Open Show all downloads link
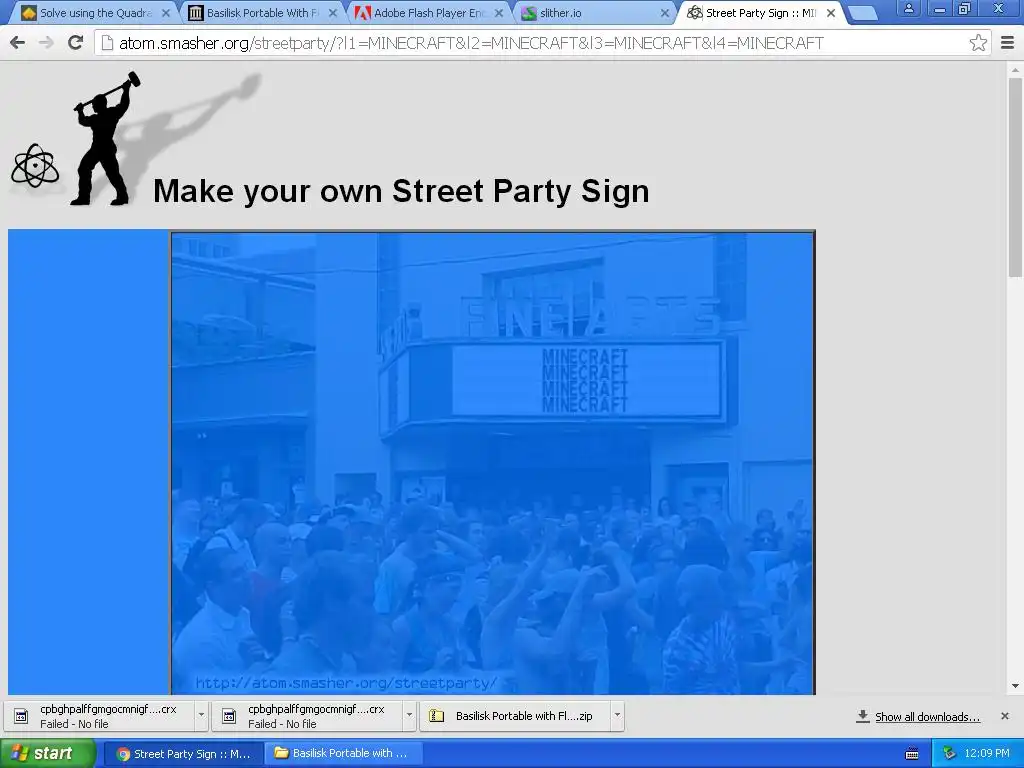The width and height of the screenshot is (1024, 768). (927, 717)
